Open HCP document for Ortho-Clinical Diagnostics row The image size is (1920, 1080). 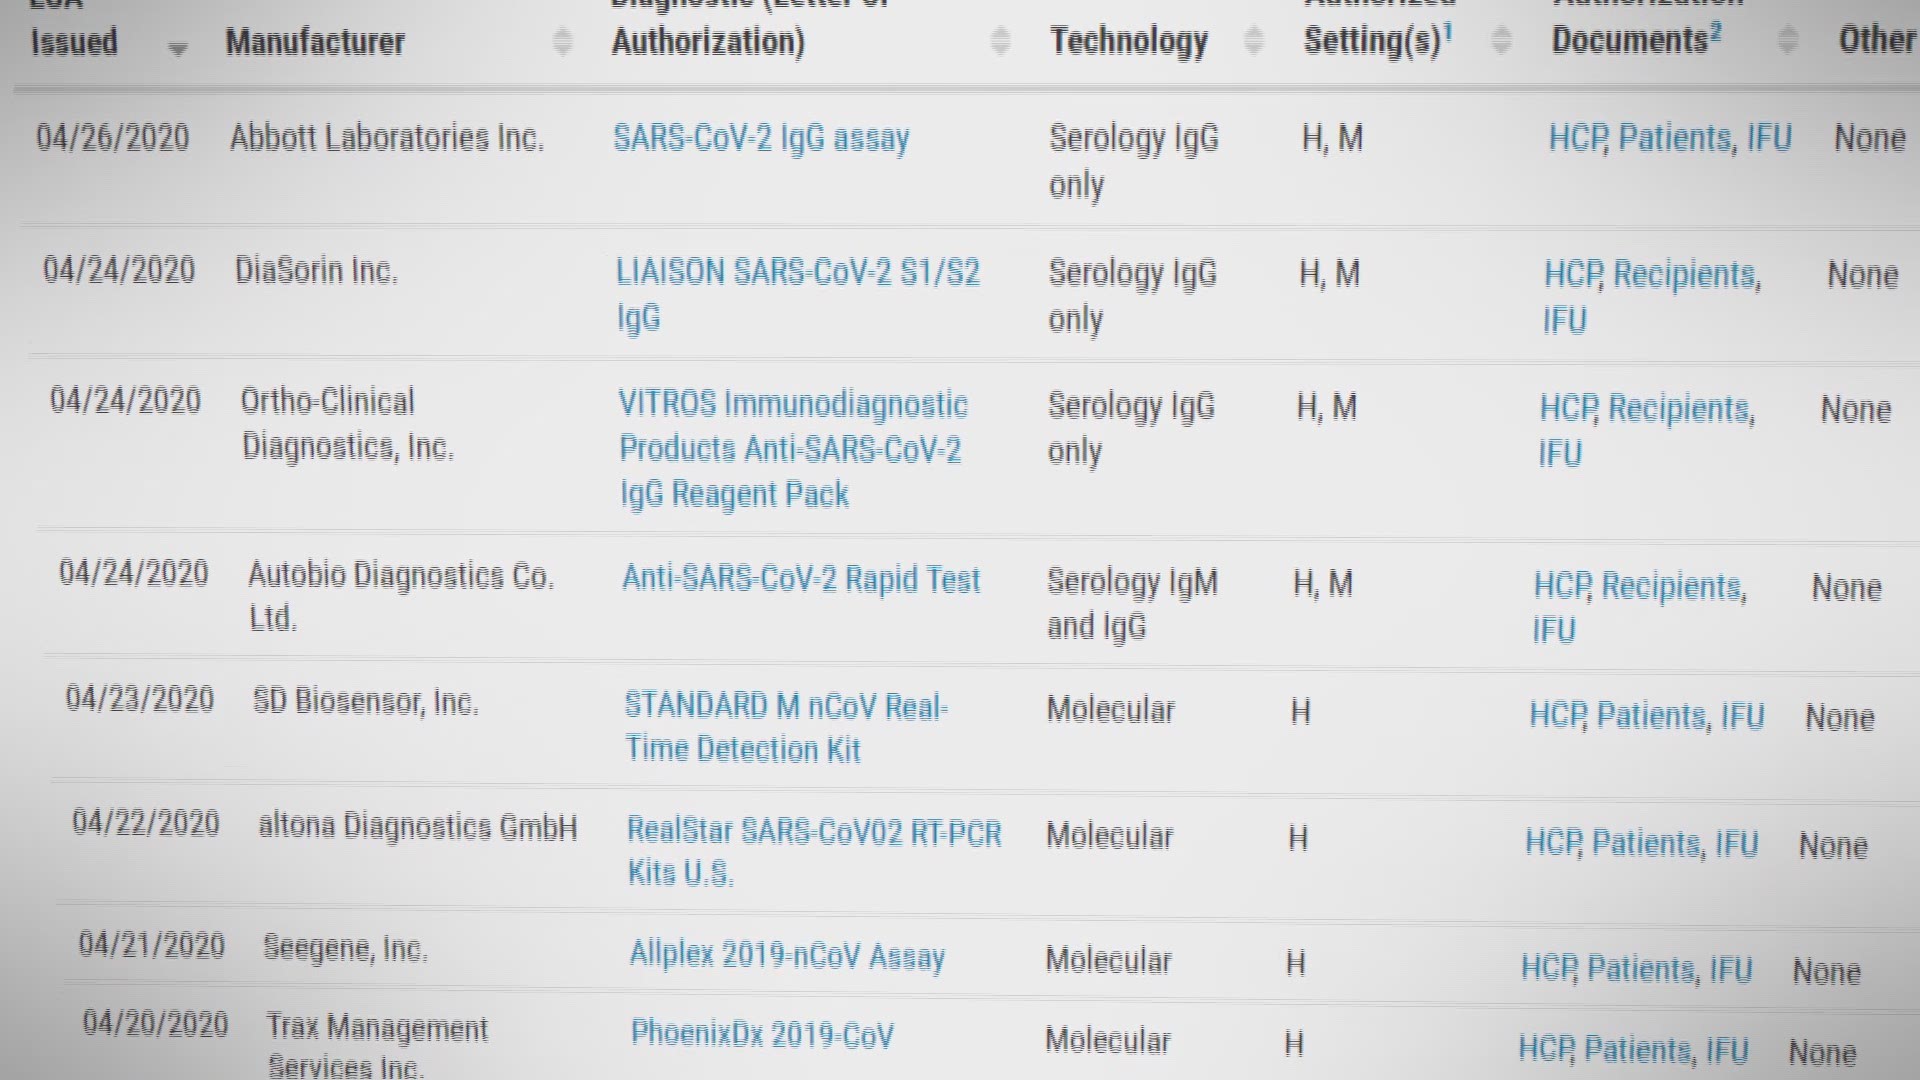(1569, 408)
